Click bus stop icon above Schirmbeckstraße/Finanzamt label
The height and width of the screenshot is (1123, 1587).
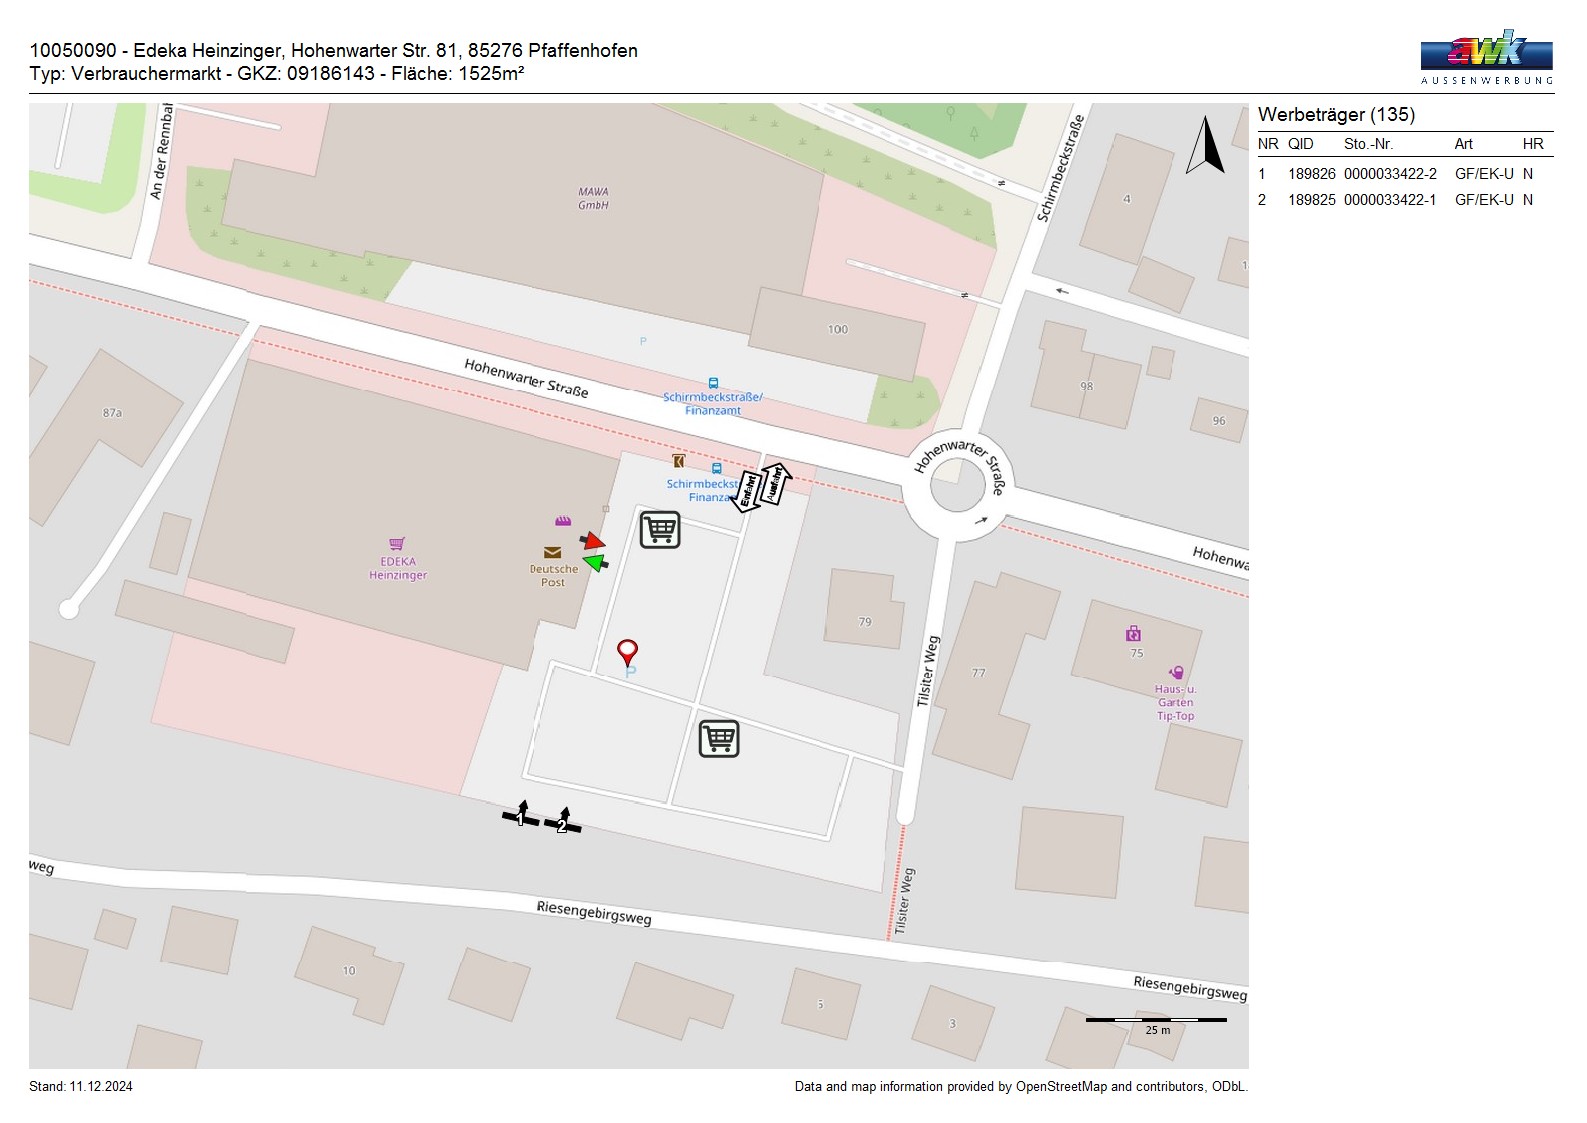713,383
